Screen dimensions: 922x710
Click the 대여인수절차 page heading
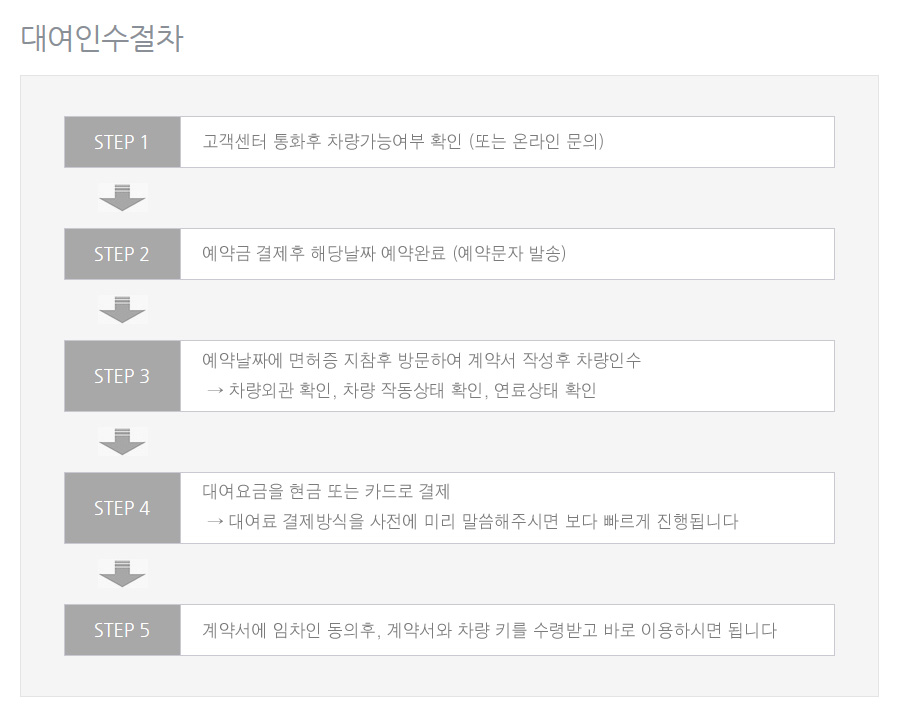[x=102, y=38]
